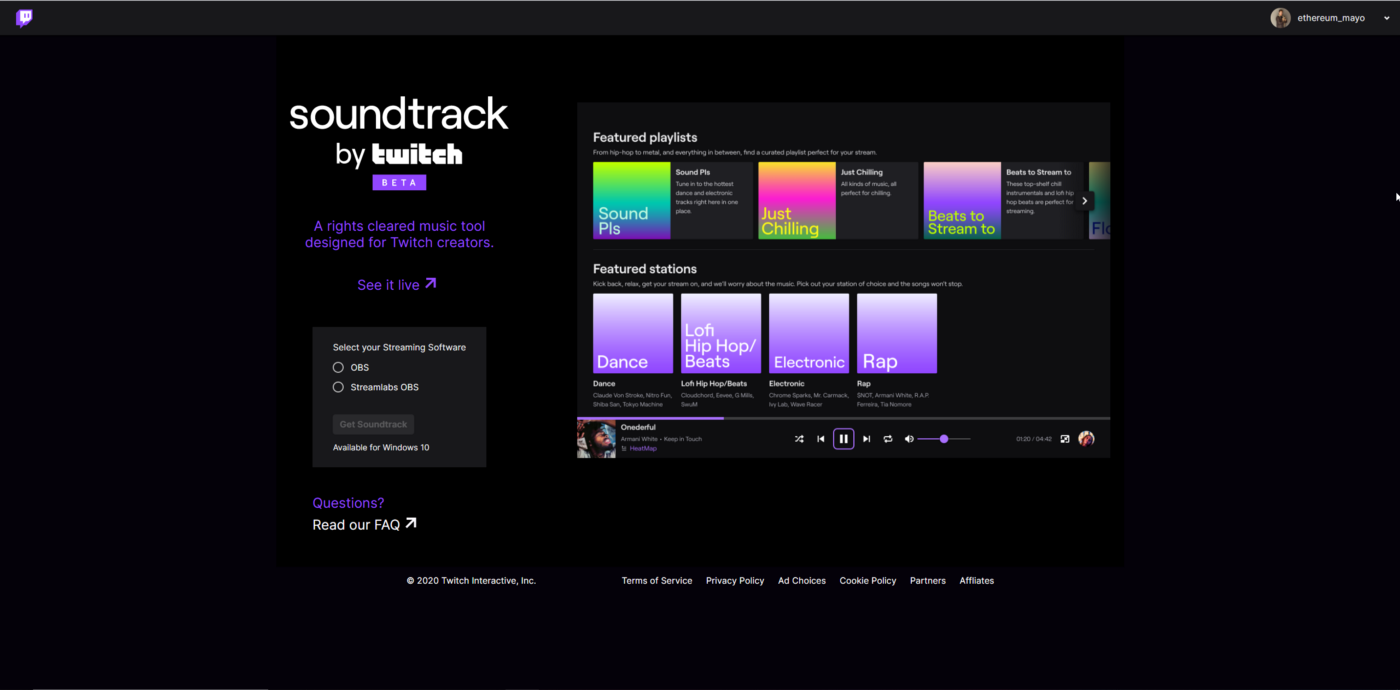Open the HeatMap link under the track title
Image resolution: width=1400 pixels, height=690 pixels.
click(x=643, y=448)
